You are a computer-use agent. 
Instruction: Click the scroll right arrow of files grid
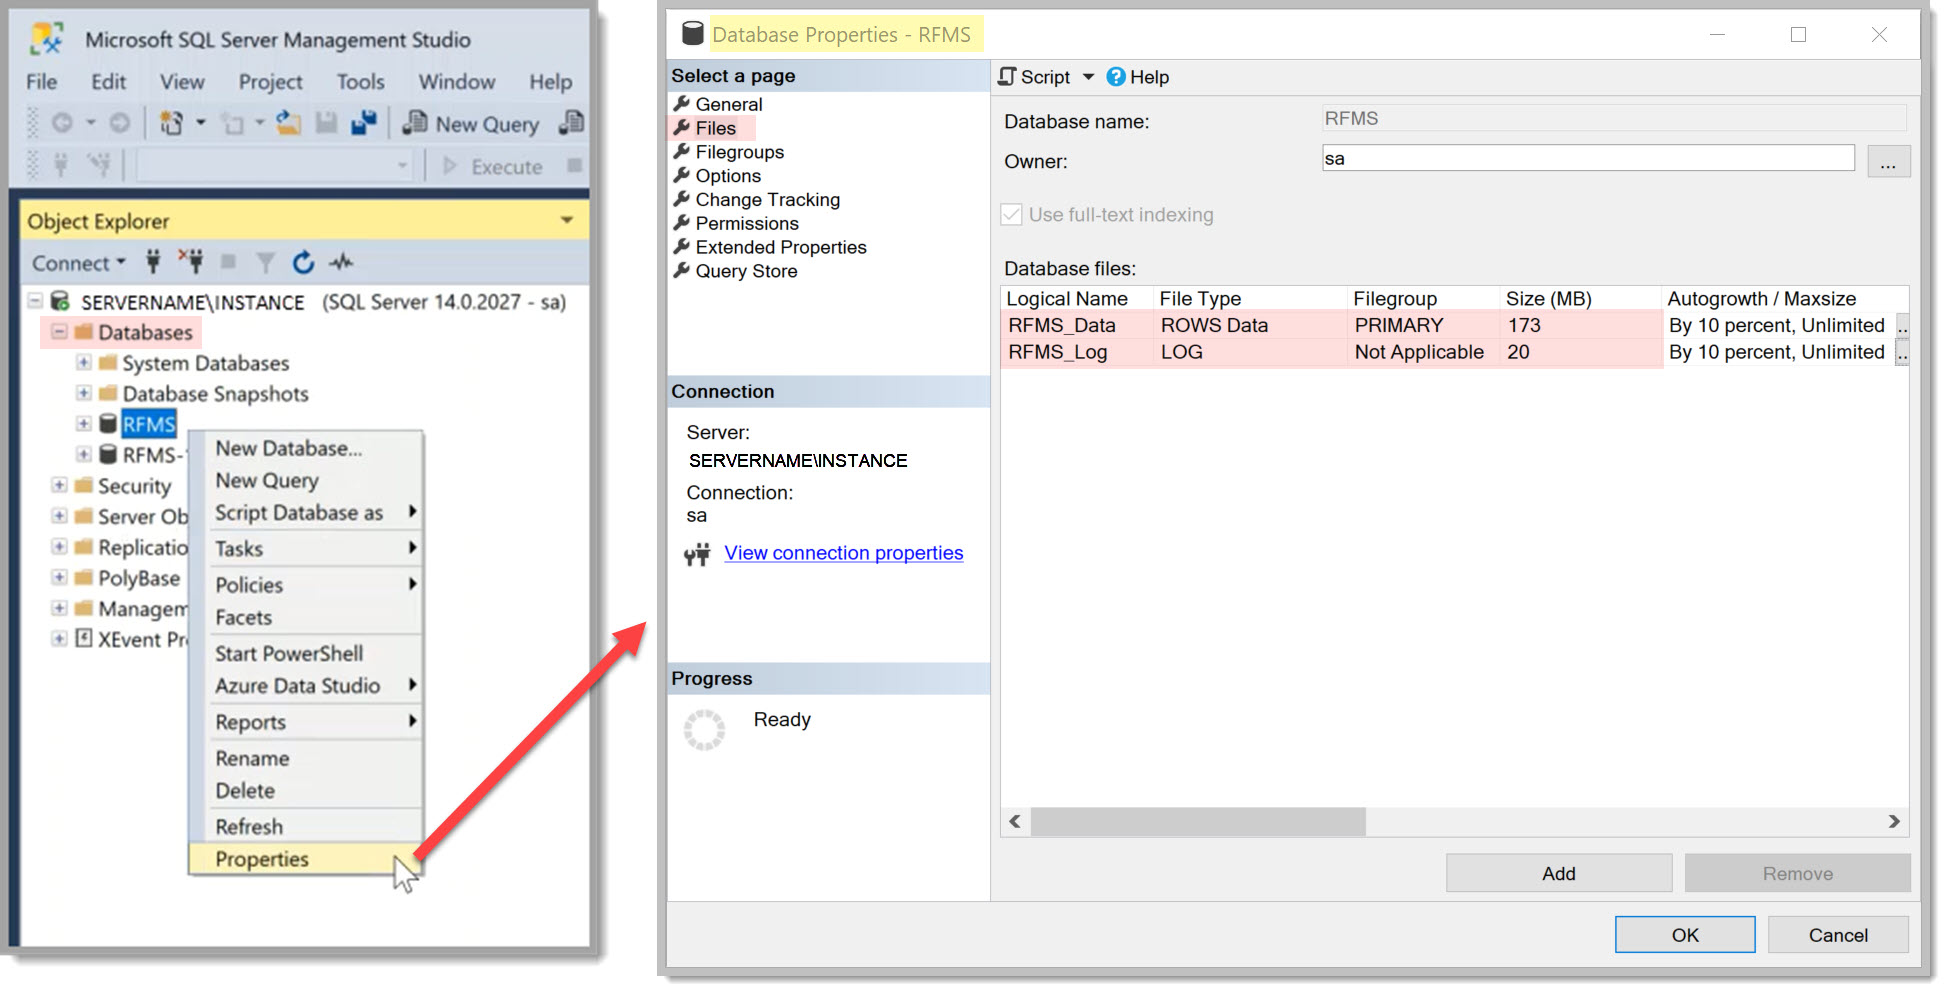1894,822
